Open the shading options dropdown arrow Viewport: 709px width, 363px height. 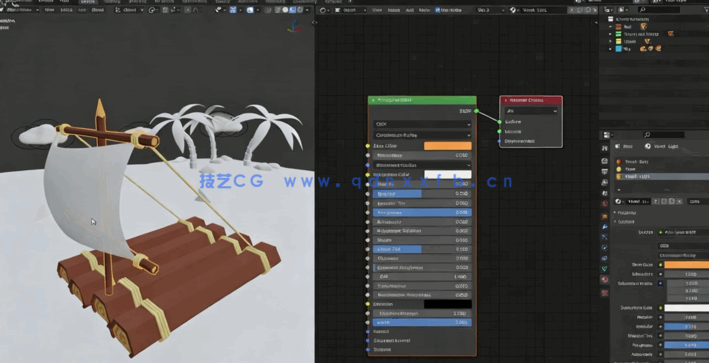click(x=307, y=10)
